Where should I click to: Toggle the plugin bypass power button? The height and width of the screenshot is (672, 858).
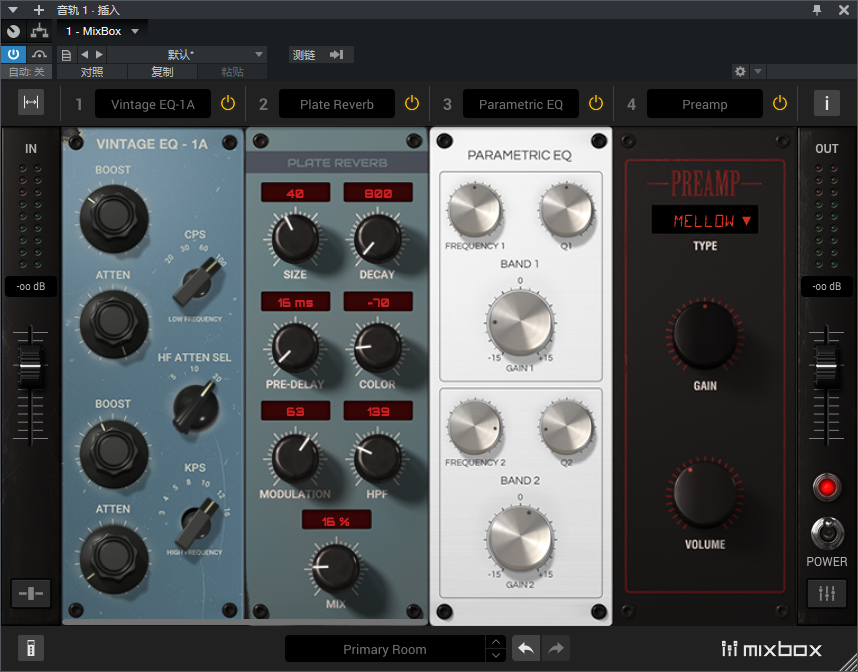click(13, 54)
